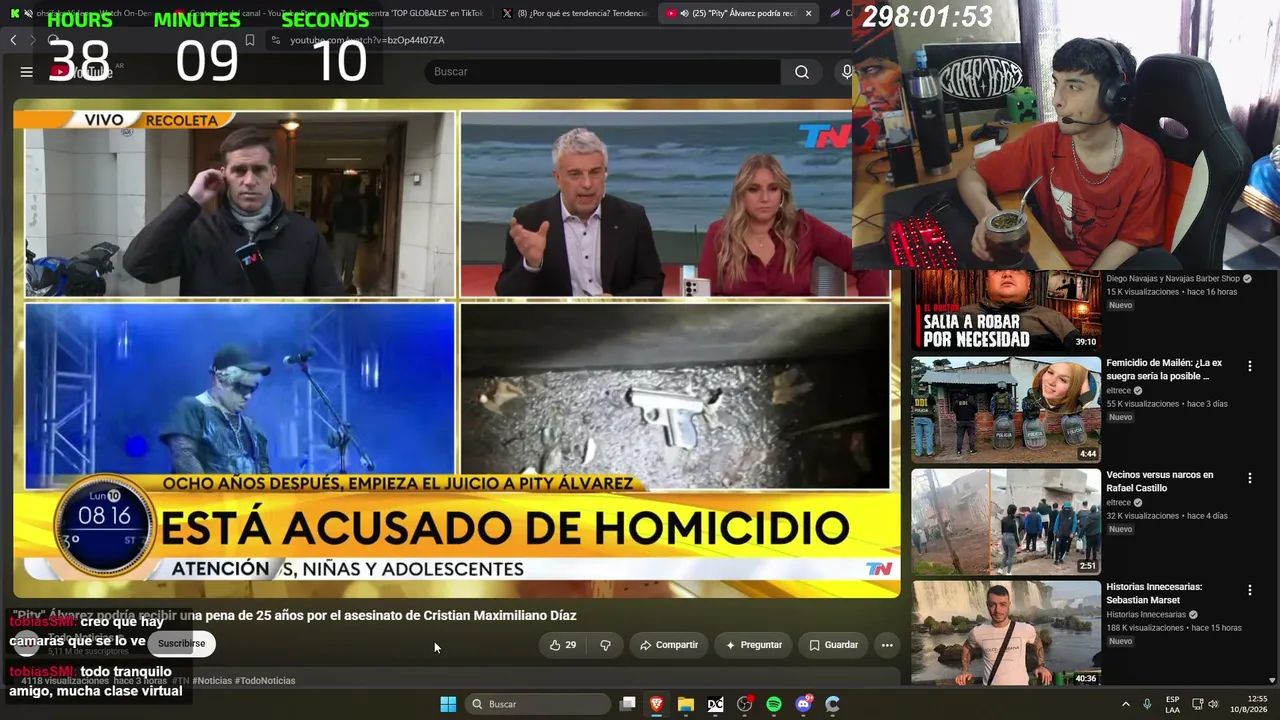This screenshot has height=720, width=1280.
Task: Click 'Diego Navajas y Navajas Barber Shop' channel
Action: pos(1173,278)
